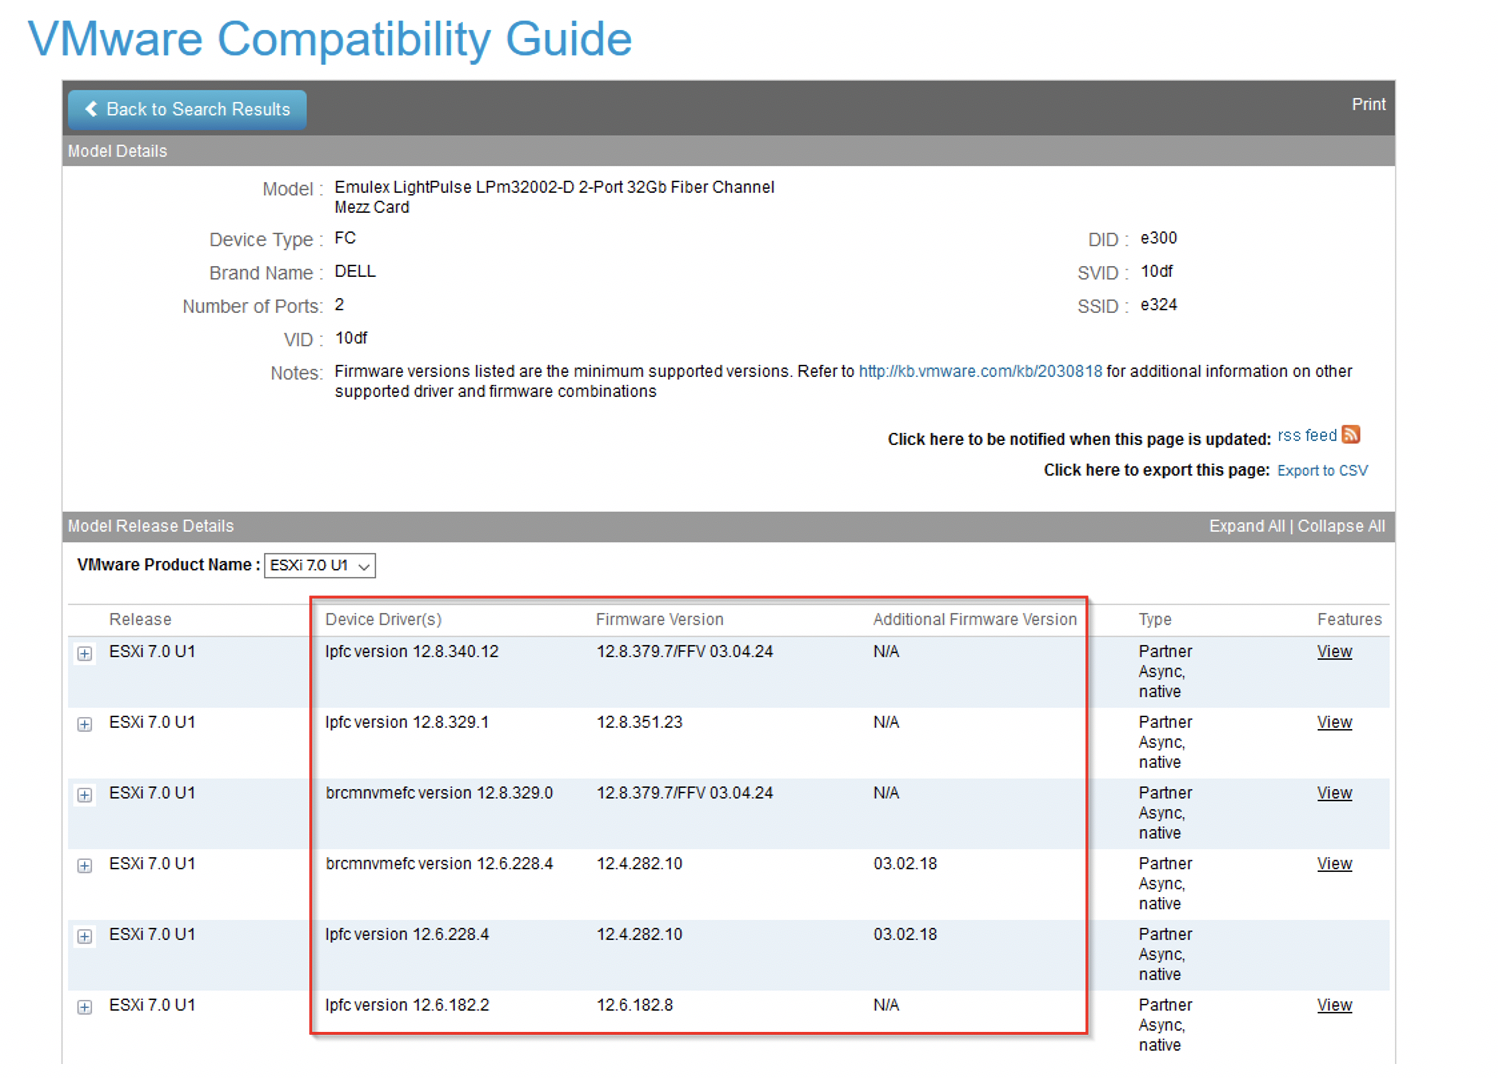This screenshot has width=1498, height=1078.
Task: Click the Print option
Action: 1368,104
